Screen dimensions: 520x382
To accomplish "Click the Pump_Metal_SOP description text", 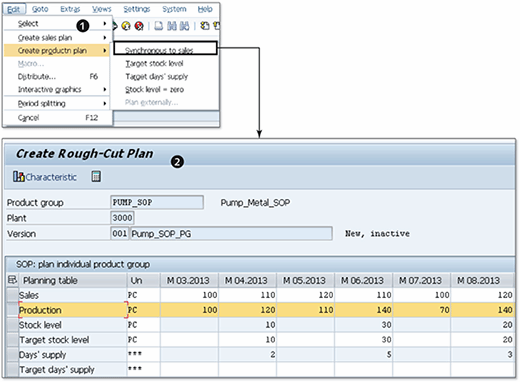I will (x=255, y=203).
